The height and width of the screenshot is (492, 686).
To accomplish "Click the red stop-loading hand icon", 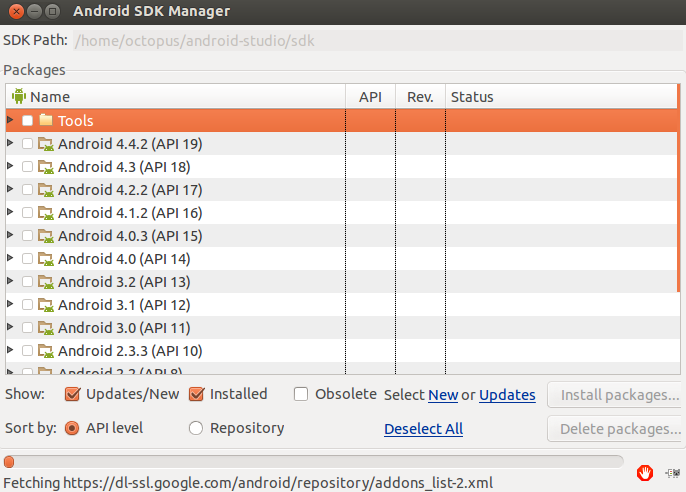I will 645,473.
